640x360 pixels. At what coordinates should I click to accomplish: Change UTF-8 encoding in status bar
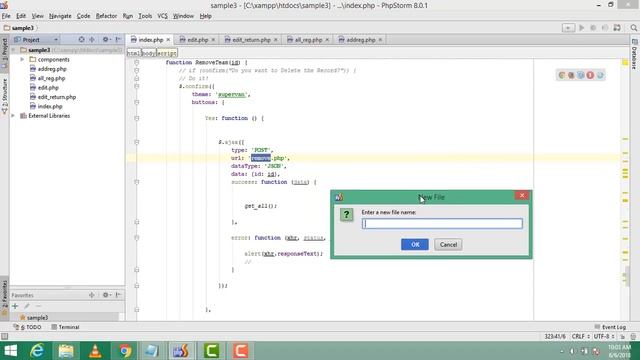(603, 336)
